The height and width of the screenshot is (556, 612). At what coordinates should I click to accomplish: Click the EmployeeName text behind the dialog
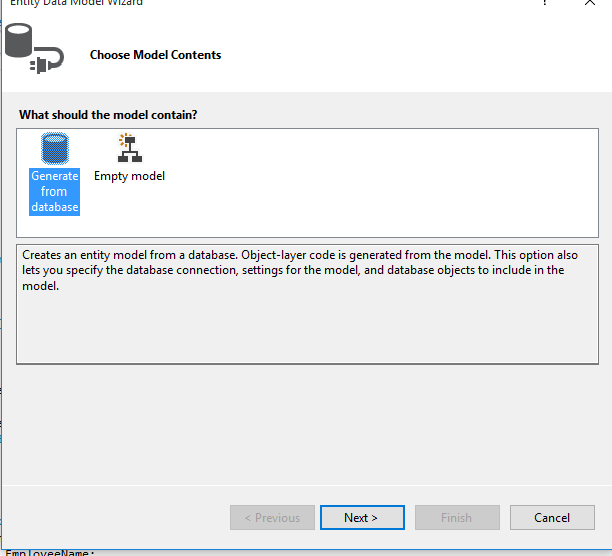[x=50, y=551]
